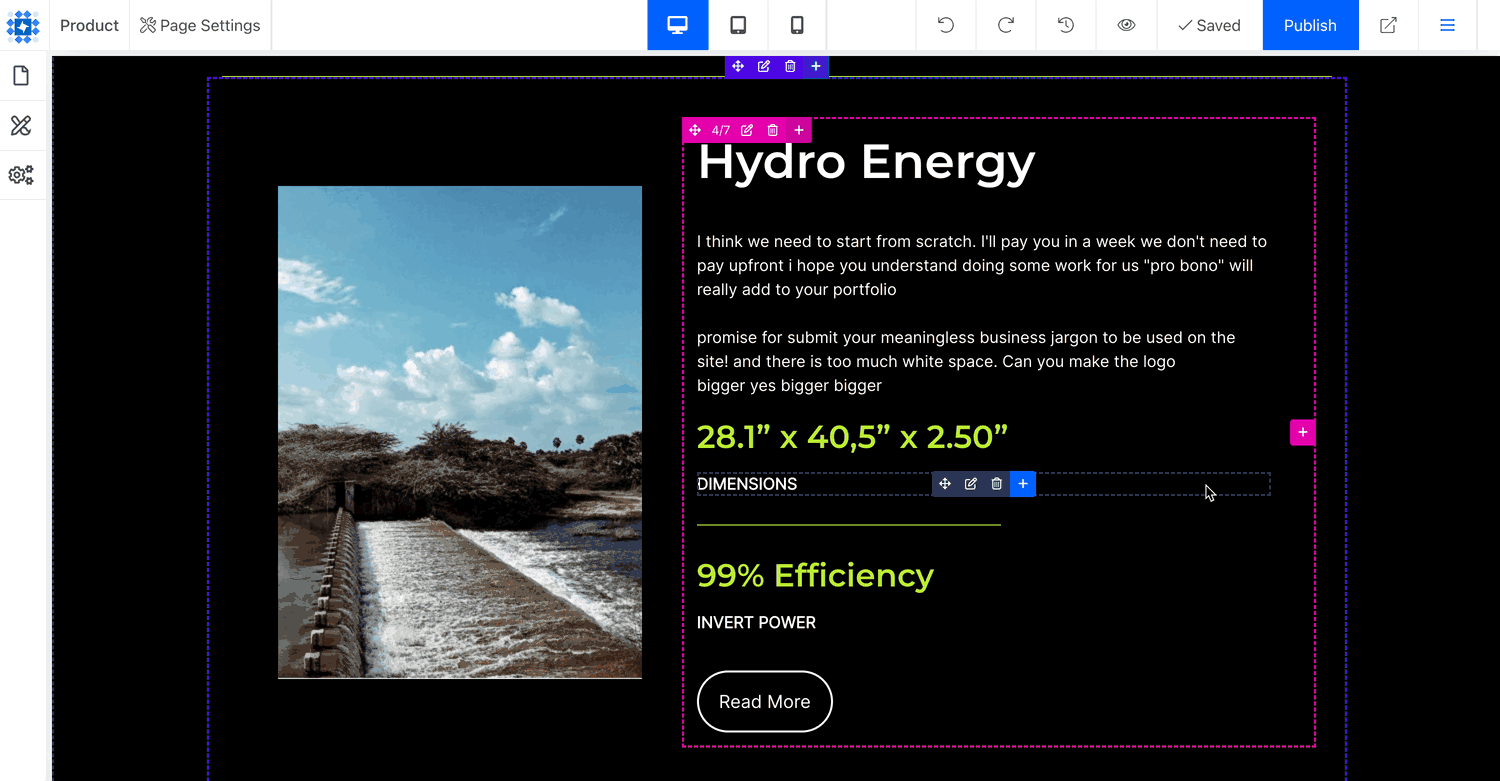Select the Hydro Energy heading
1500x781 pixels.
[x=866, y=162]
